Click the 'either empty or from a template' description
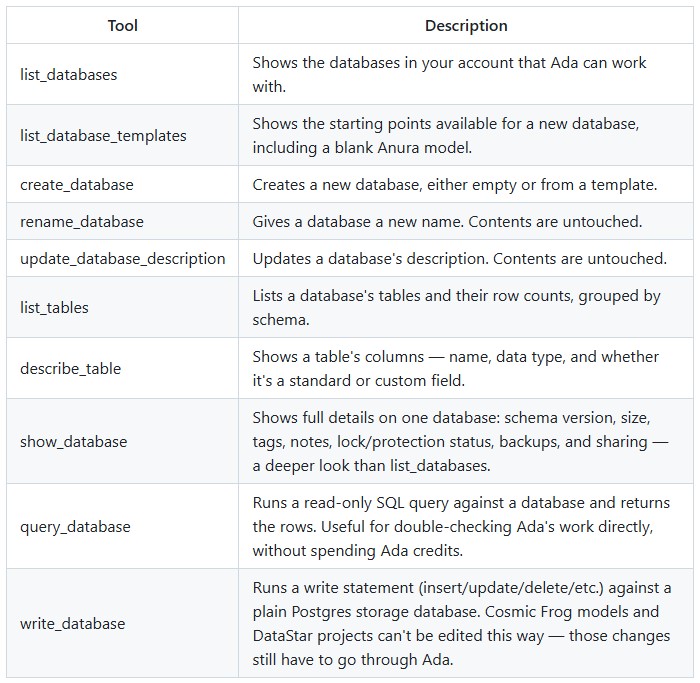This screenshot has width=700, height=683. point(455,185)
